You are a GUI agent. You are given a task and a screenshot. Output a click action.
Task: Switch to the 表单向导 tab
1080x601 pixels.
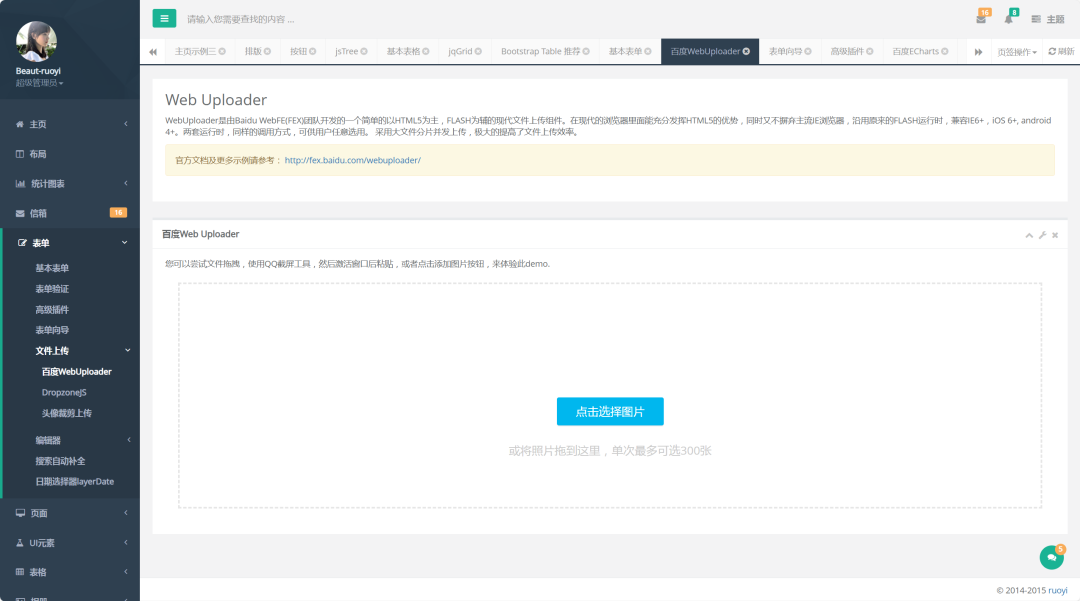pos(785,52)
